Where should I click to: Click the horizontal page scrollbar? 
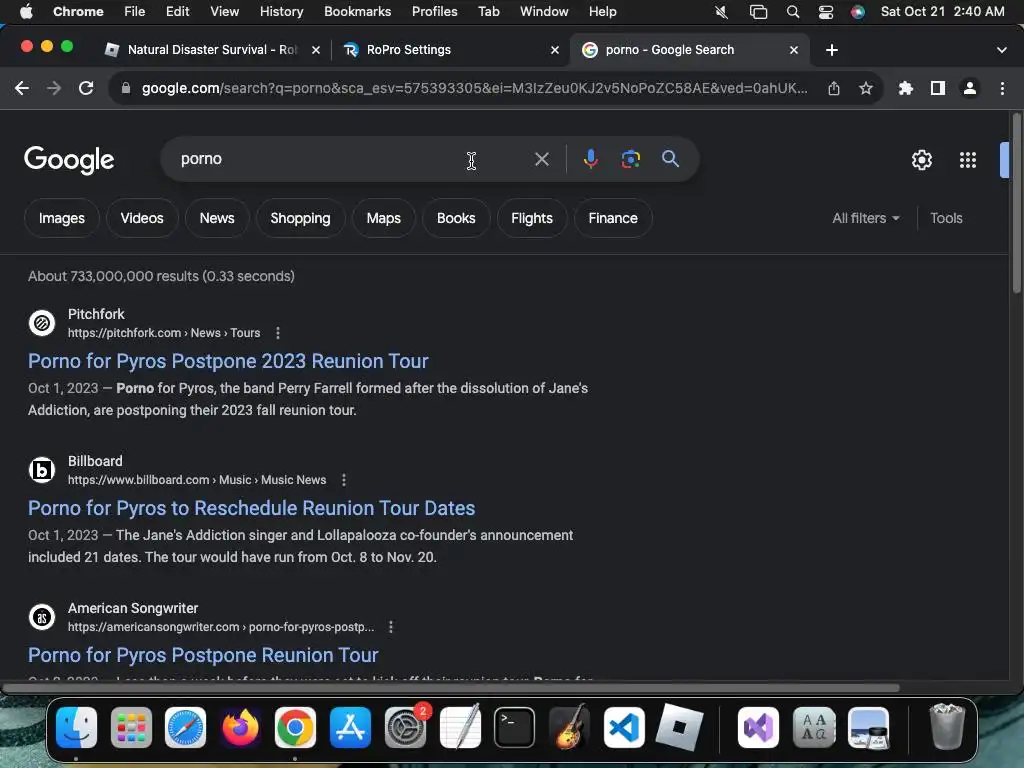click(451, 688)
